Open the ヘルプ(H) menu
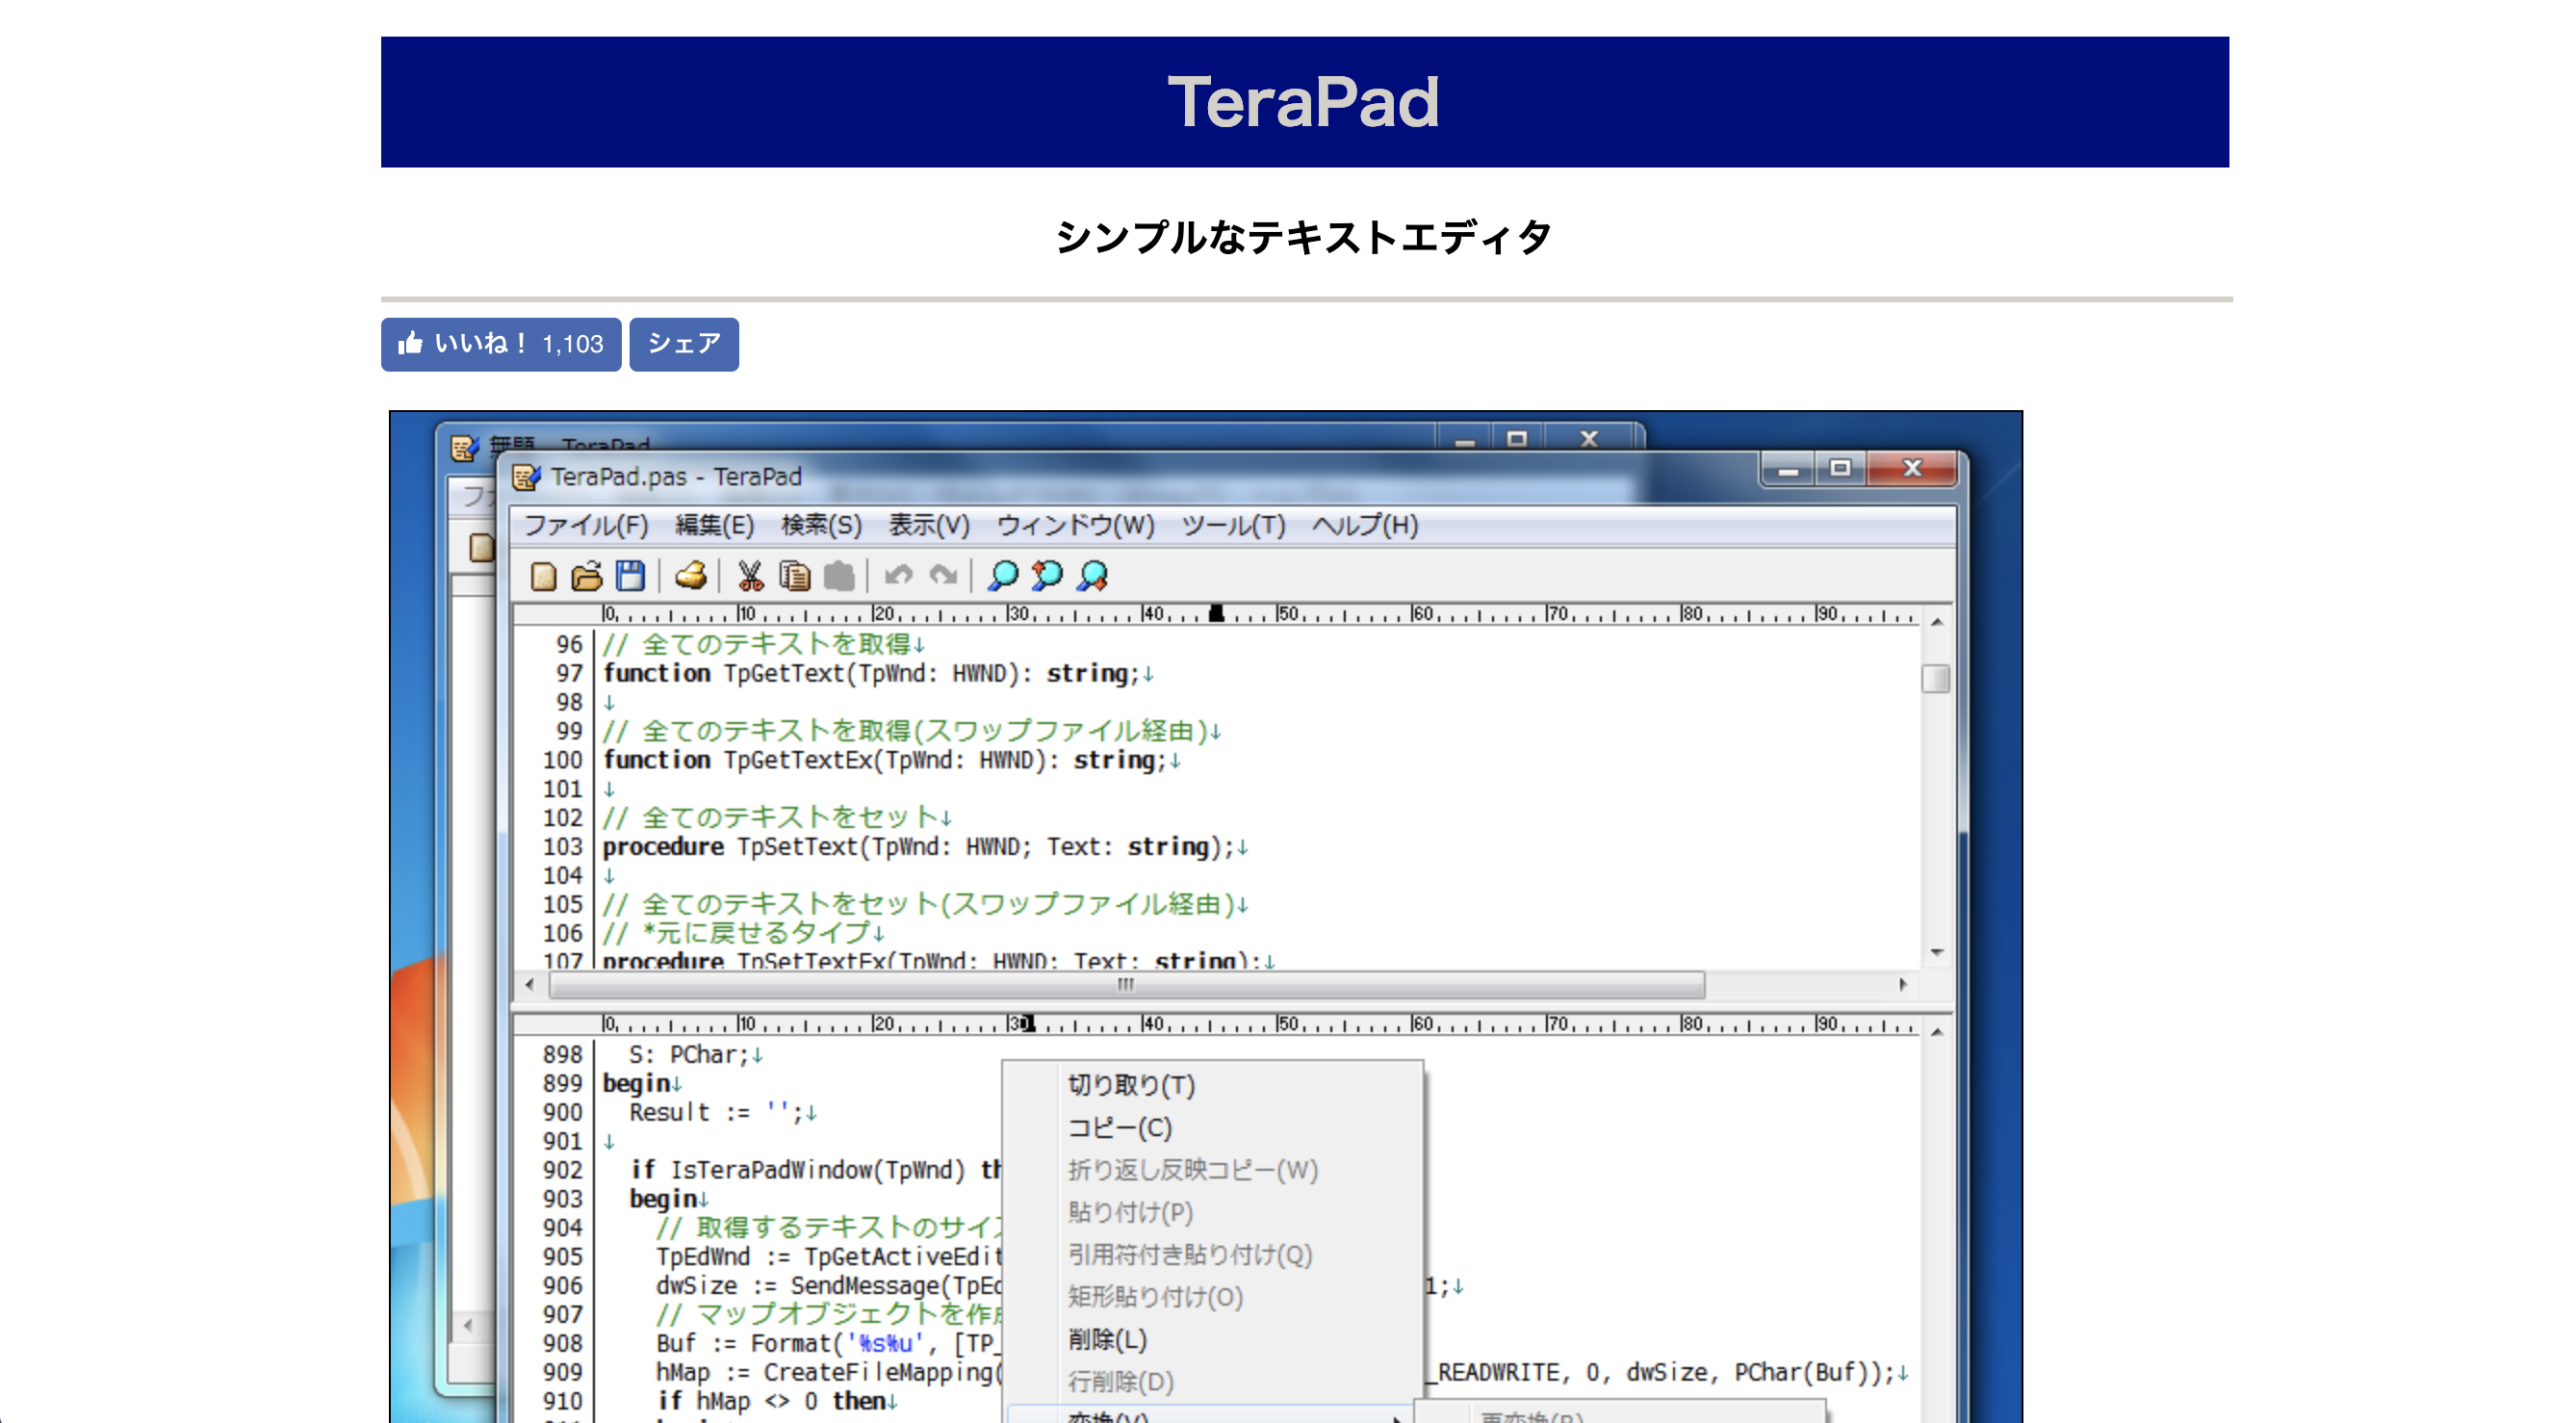 point(1365,525)
